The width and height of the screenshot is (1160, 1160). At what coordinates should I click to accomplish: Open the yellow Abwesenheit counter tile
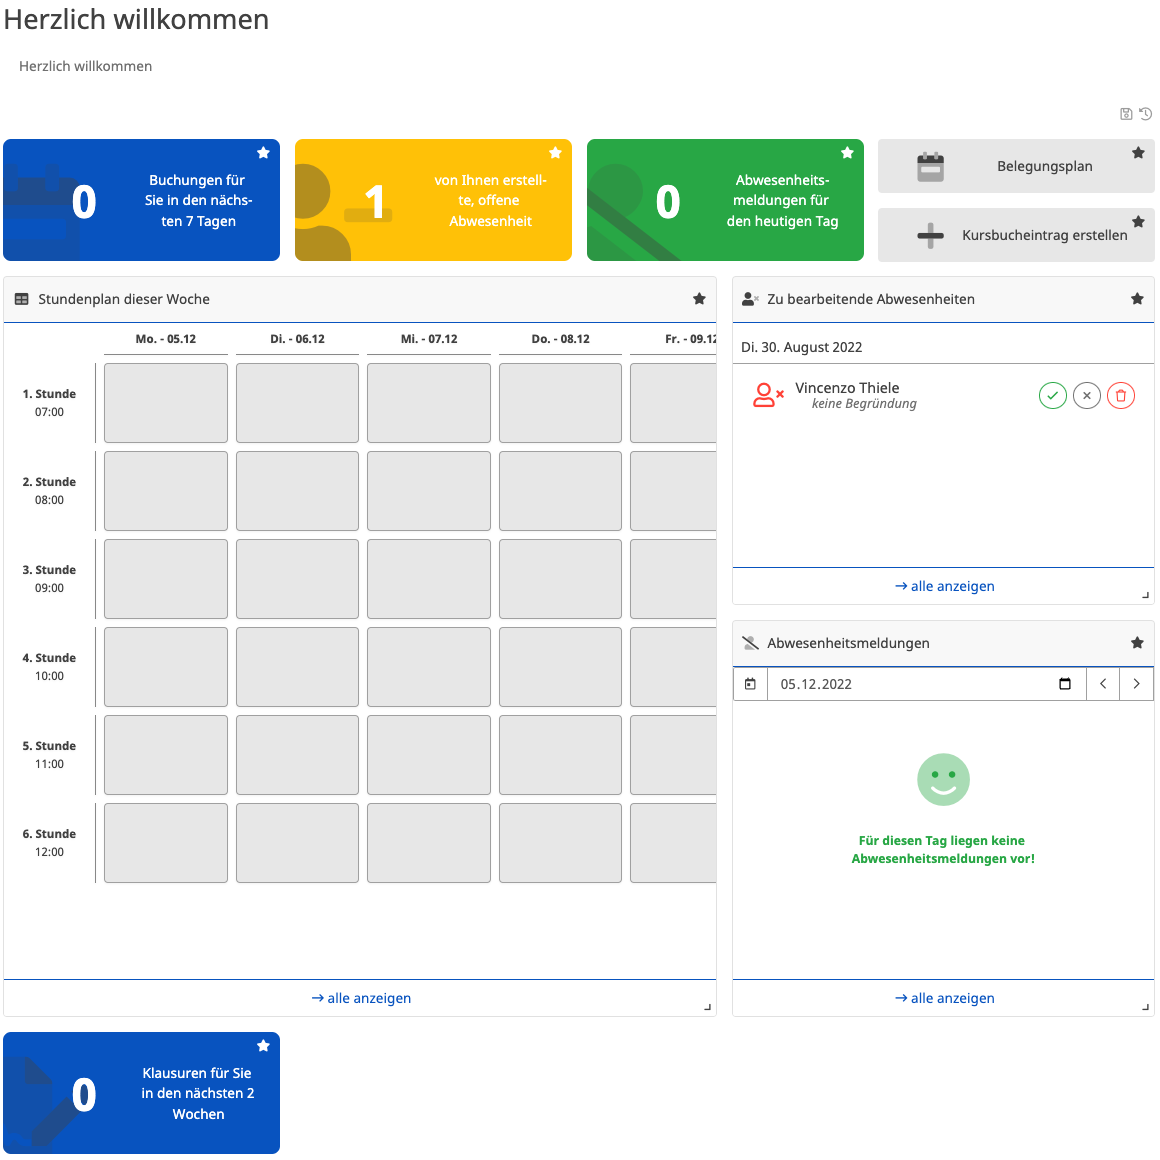point(433,200)
